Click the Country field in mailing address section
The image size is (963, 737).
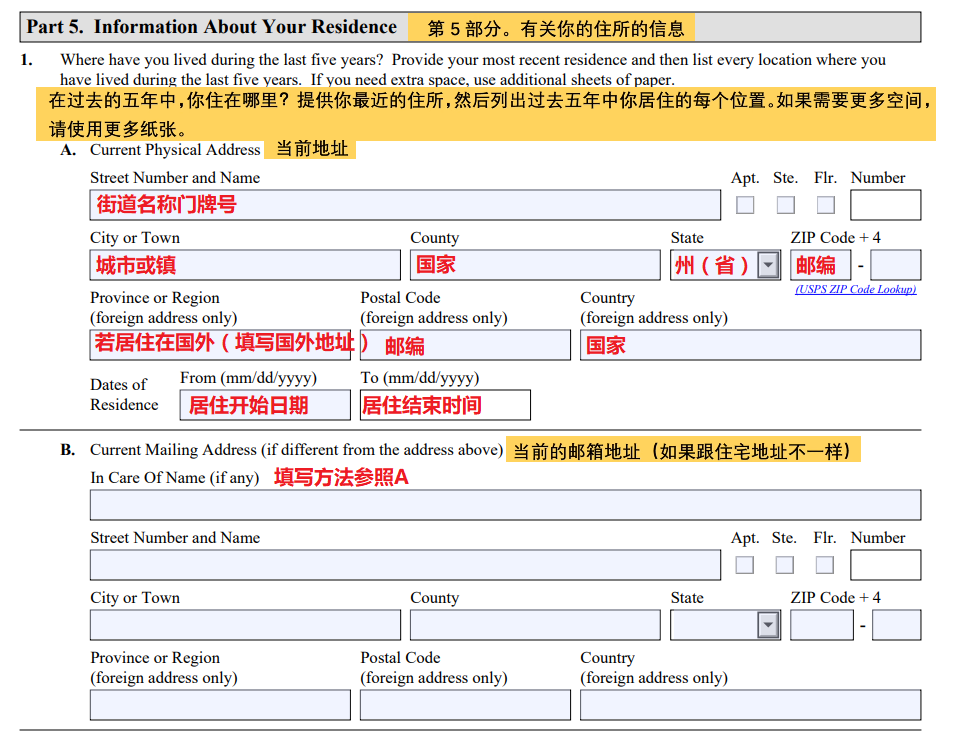(750, 705)
